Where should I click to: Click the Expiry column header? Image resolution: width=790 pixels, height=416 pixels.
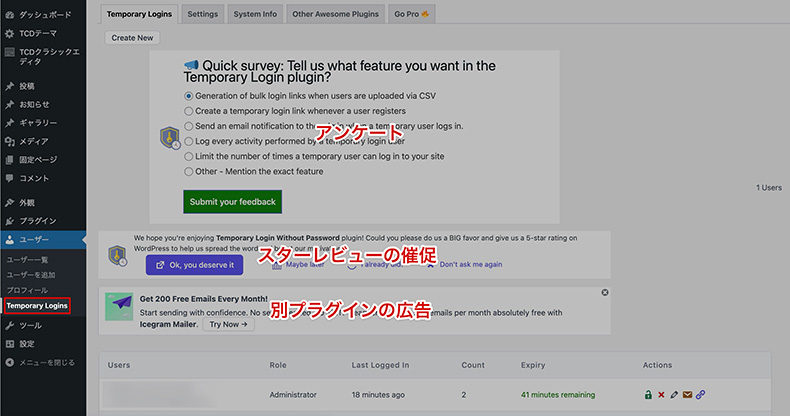pos(533,365)
